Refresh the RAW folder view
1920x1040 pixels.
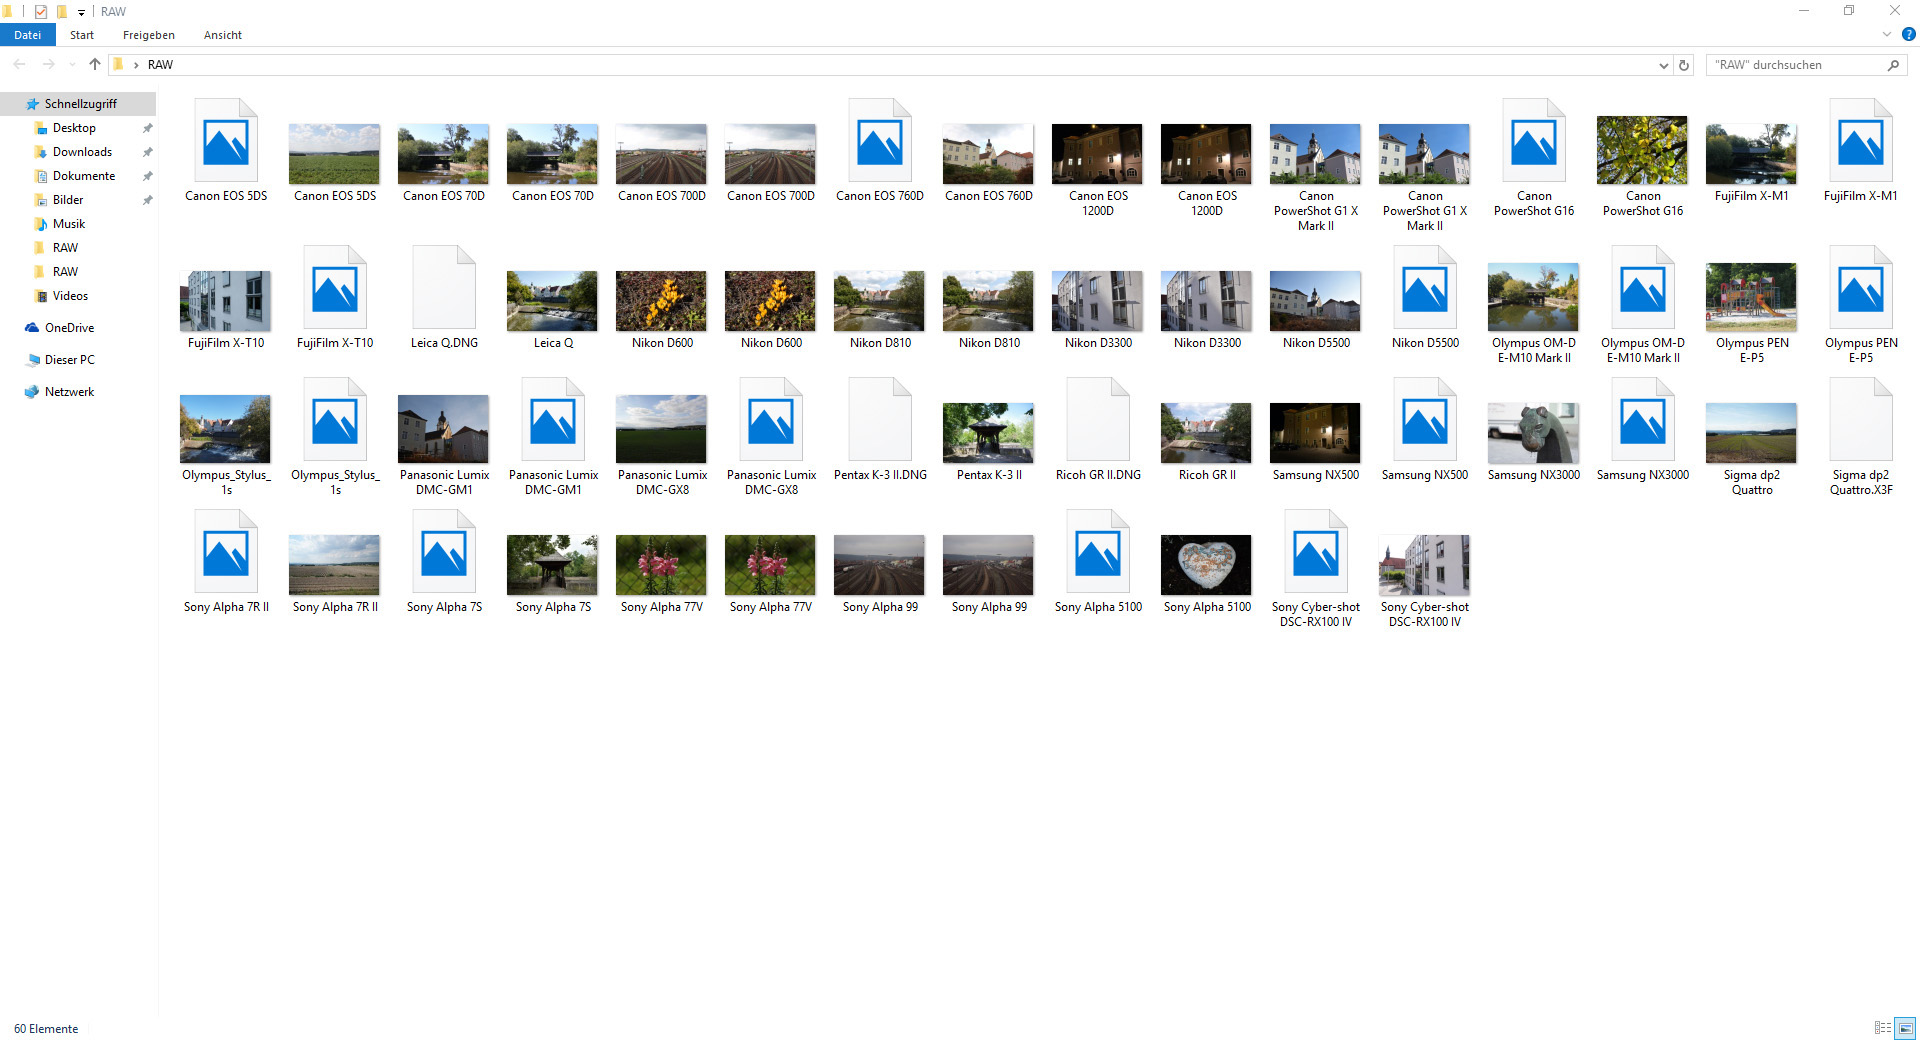1684,65
